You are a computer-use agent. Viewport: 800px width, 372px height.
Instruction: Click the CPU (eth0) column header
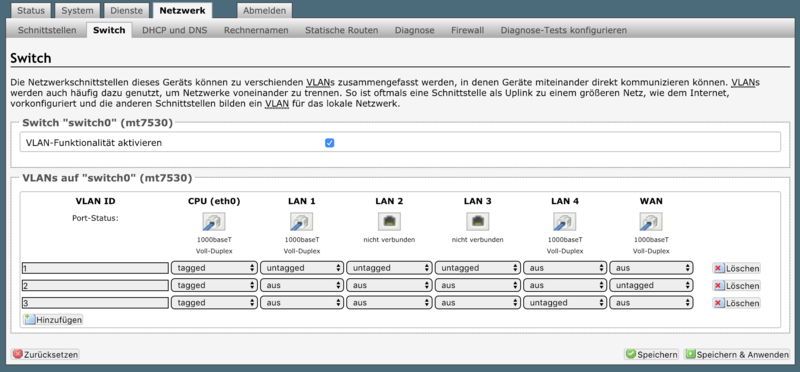coord(214,202)
